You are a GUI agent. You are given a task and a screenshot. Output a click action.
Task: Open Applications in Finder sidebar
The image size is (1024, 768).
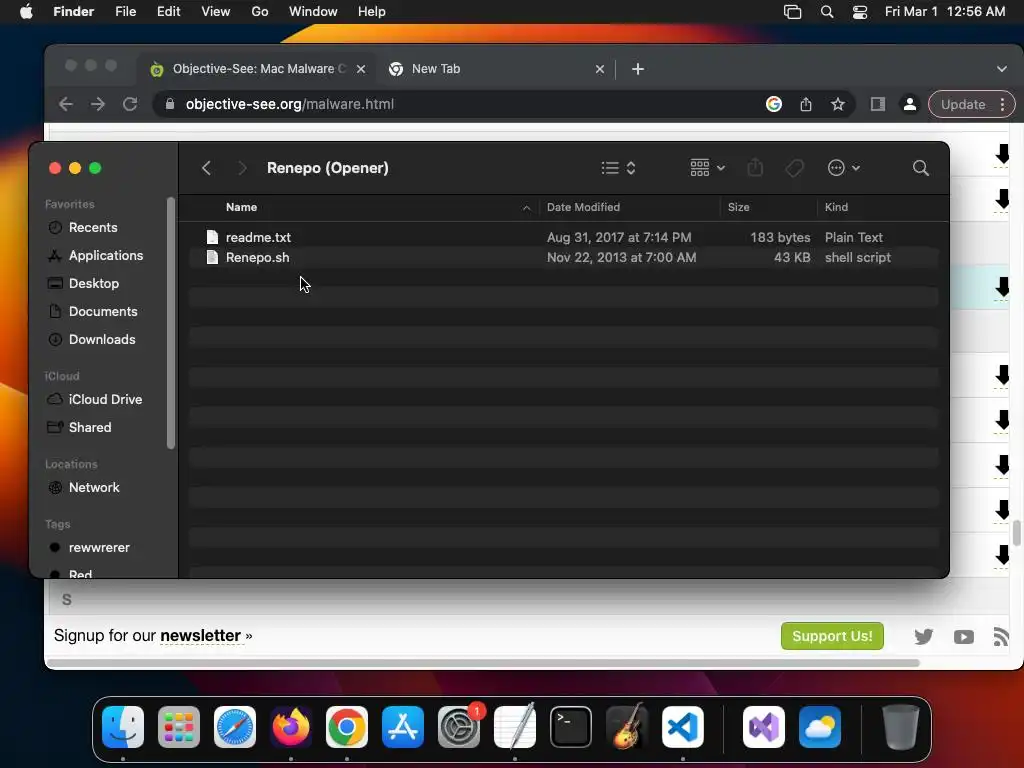click(105, 255)
